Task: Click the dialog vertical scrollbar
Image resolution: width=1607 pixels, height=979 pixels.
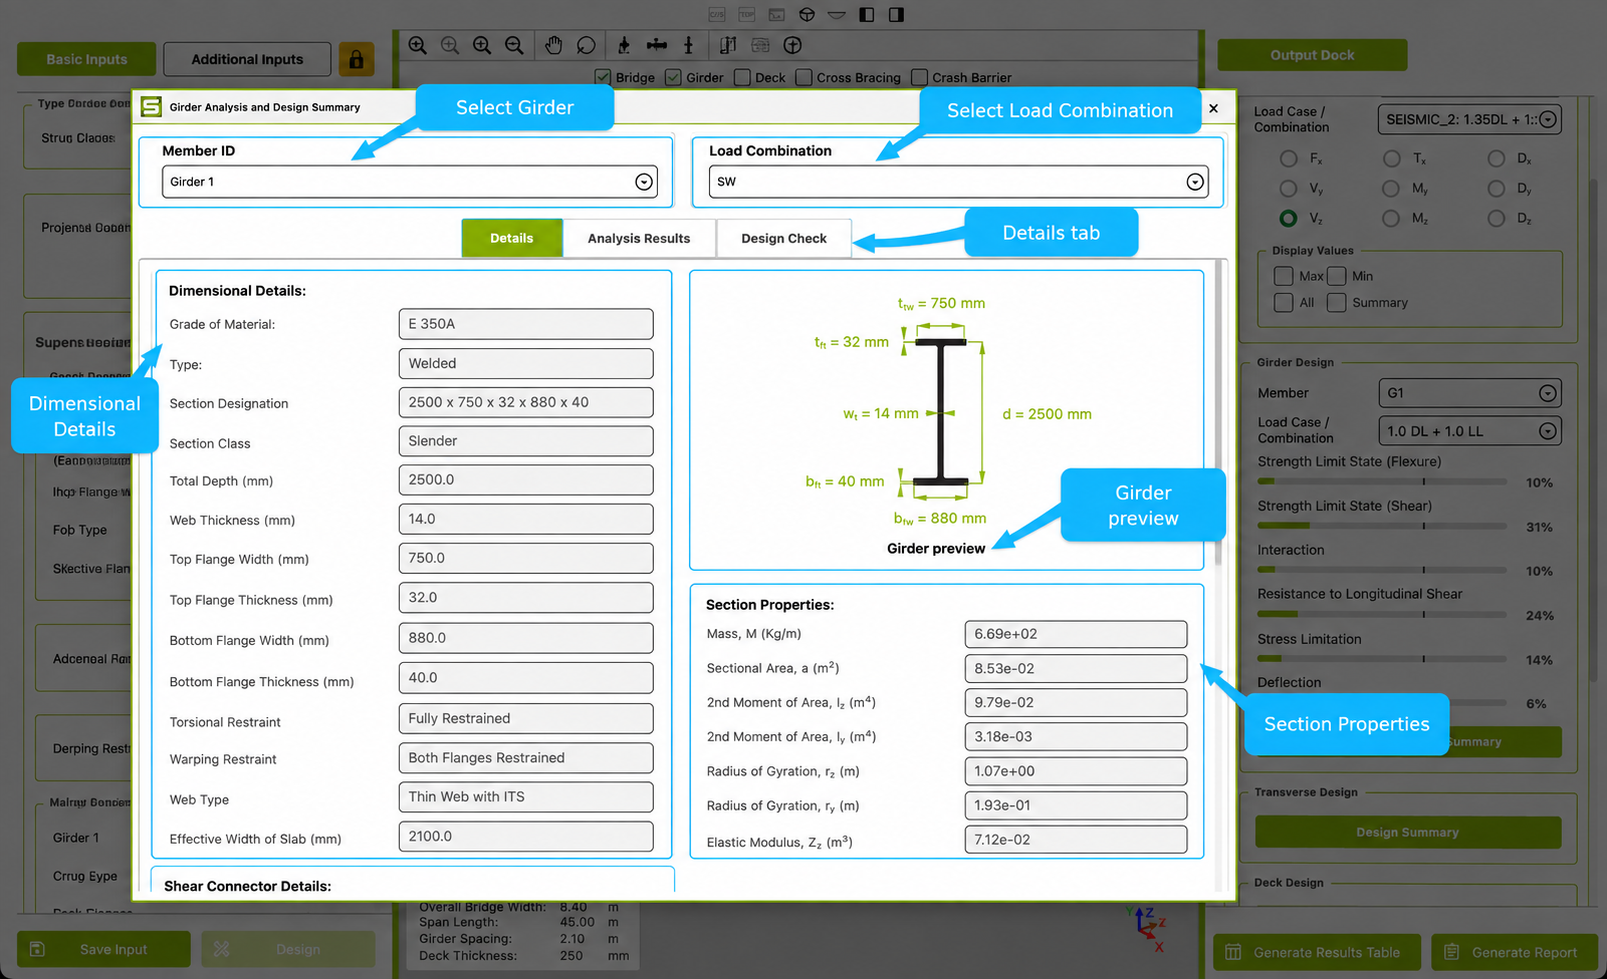Action: (1218, 412)
